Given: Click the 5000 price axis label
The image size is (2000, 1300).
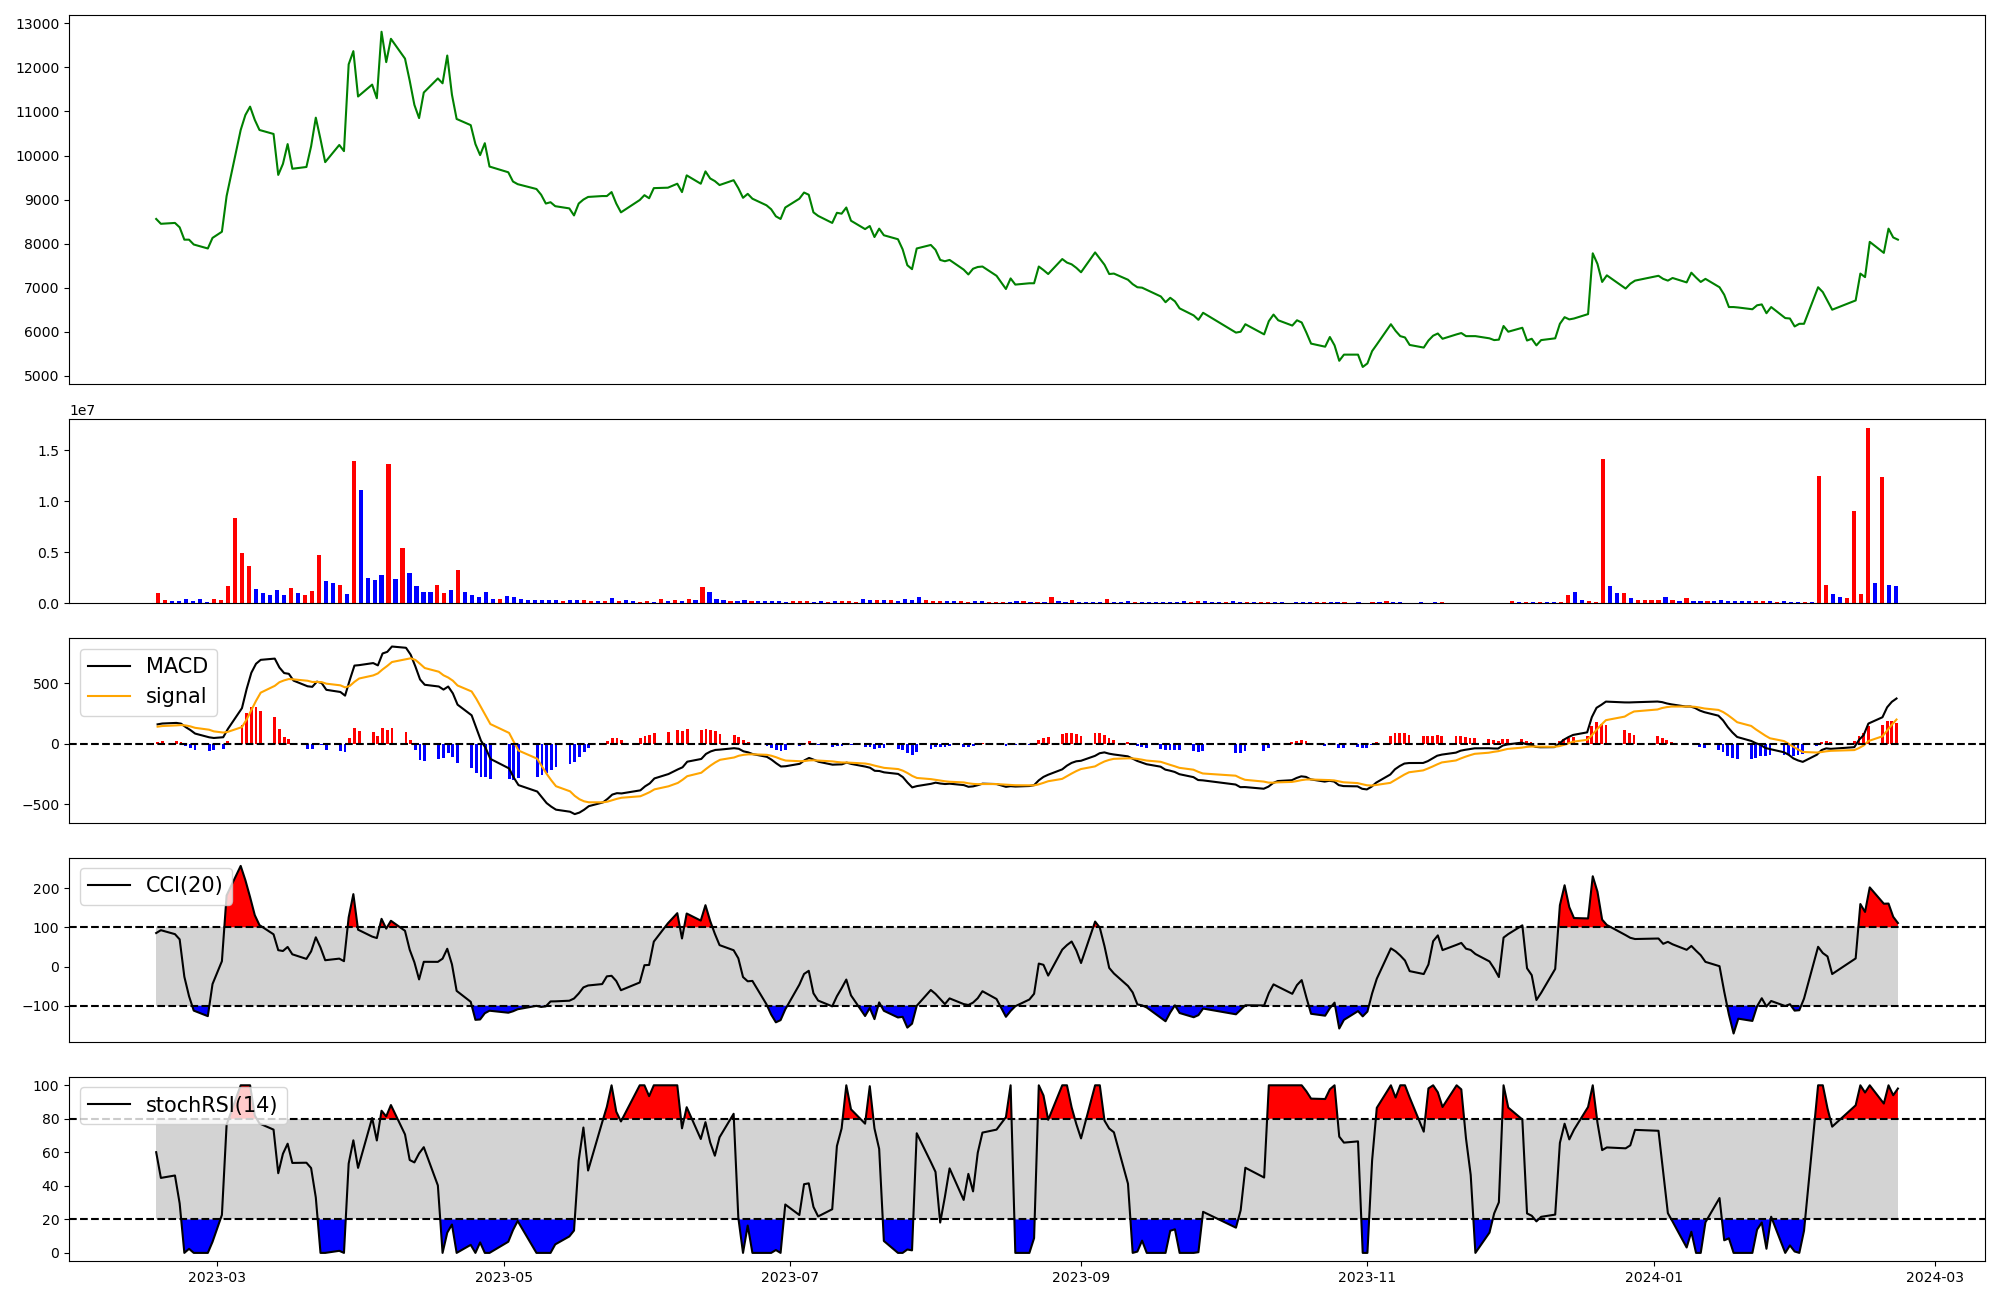Looking at the screenshot, I should pyautogui.click(x=42, y=377).
